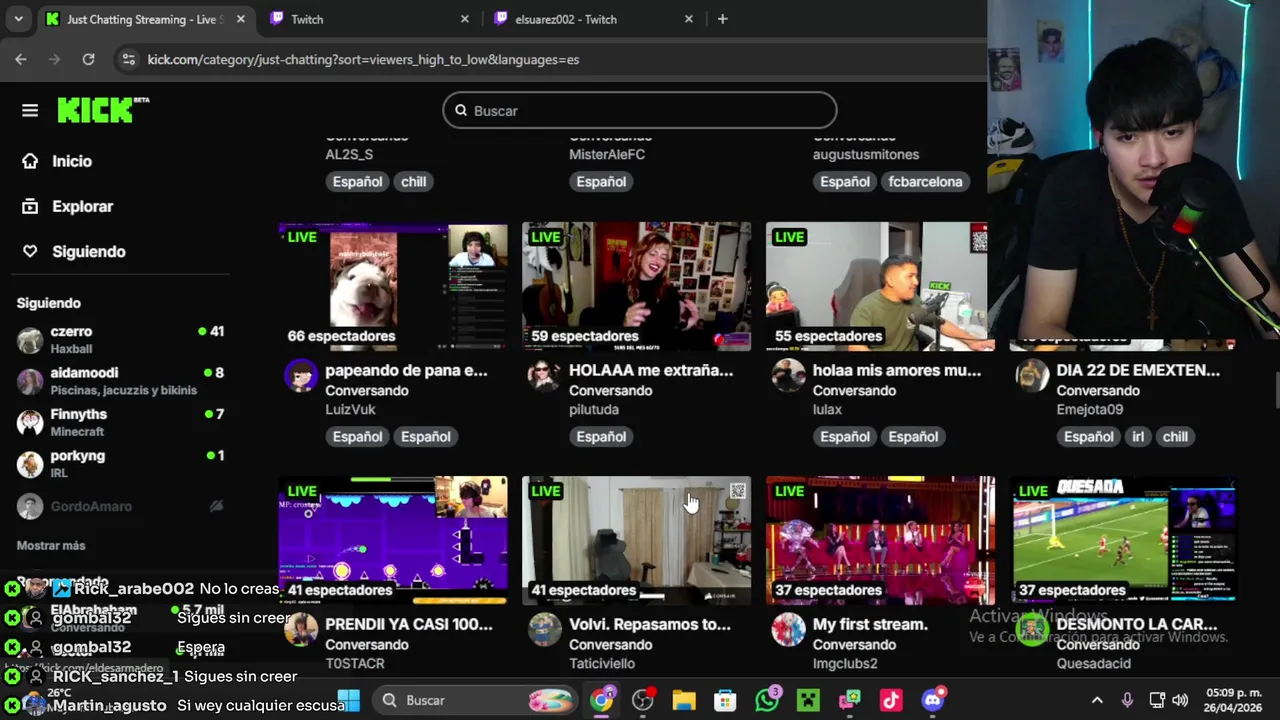Viewport: 1280px width, 720px height.
Task: Click the irl tag under Emejota09
Action: (x=1138, y=436)
